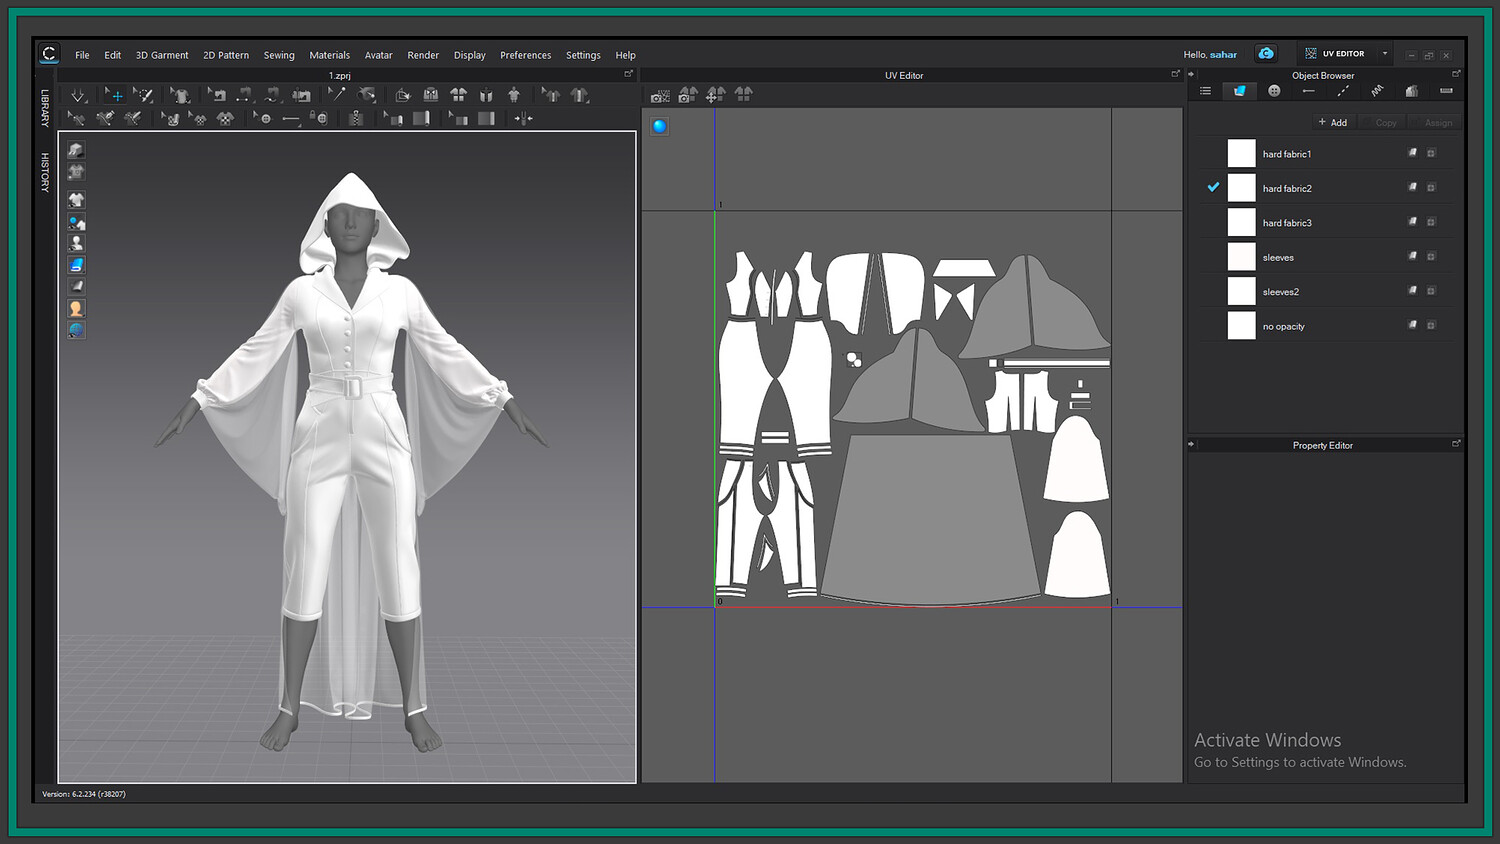This screenshot has width=1500, height=844.
Task: Expand the LIBRARY side panel
Action: tap(45, 108)
